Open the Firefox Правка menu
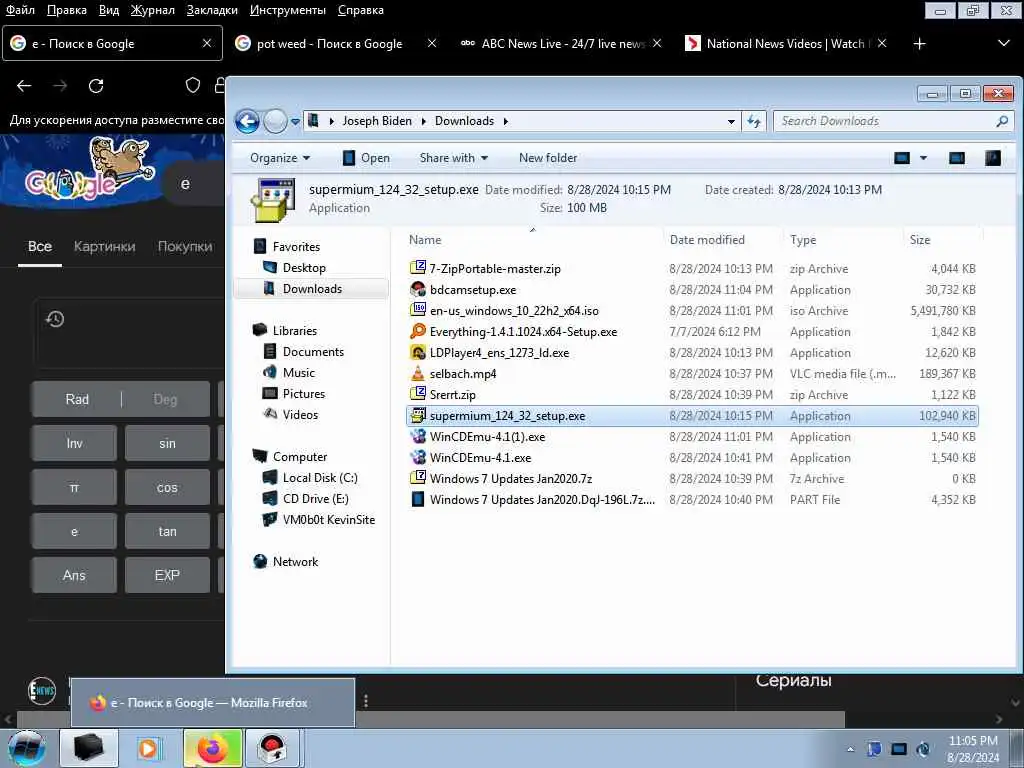1024x768 pixels. pos(67,10)
